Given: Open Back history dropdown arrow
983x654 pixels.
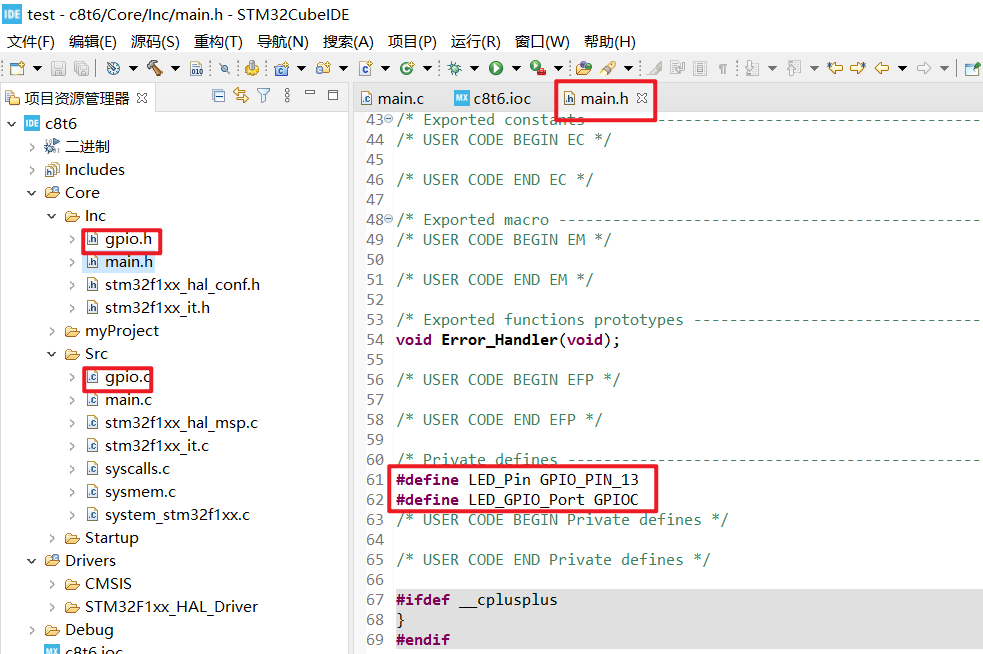Looking at the screenshot, I should 902,68.
